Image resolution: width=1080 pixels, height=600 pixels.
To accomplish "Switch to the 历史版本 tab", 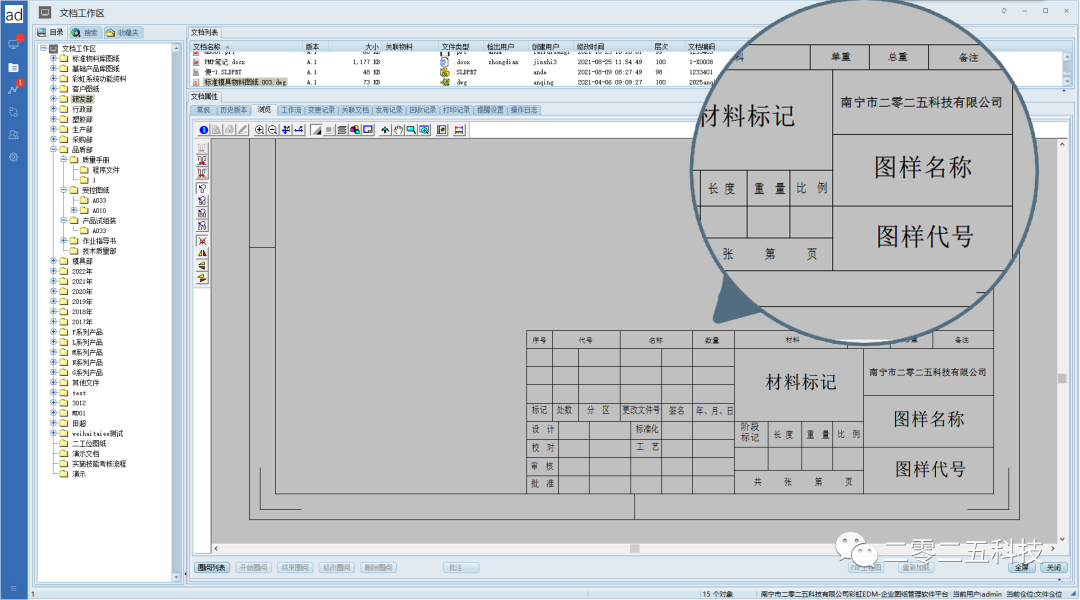I will pos(234,109).
